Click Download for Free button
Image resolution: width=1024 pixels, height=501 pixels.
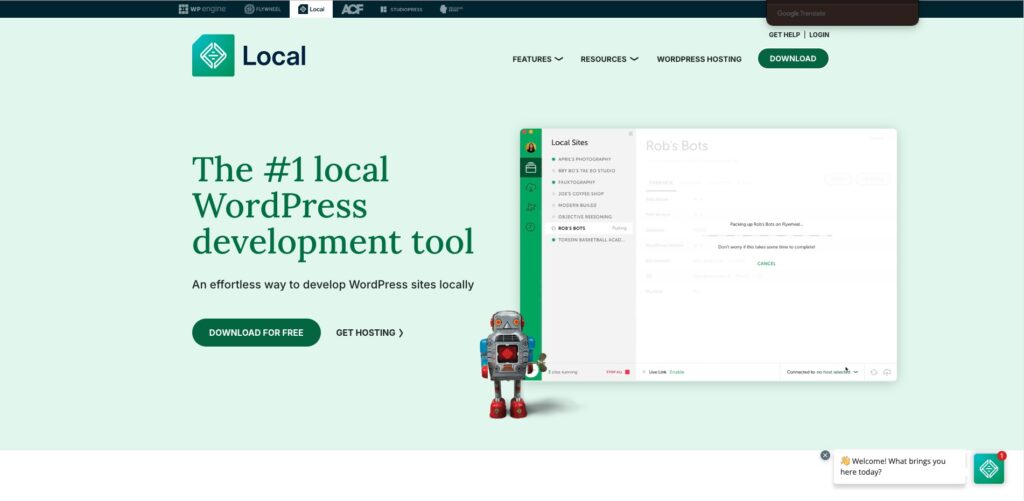tap(256, 332)
